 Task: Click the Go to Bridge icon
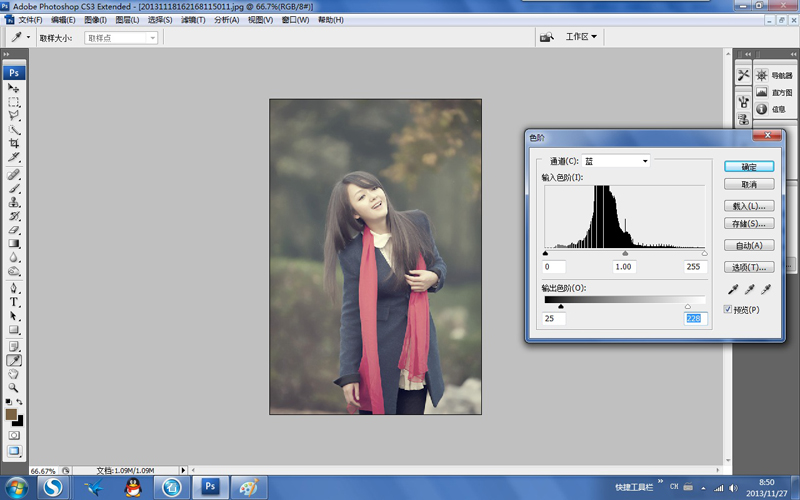tap(546, 37)
